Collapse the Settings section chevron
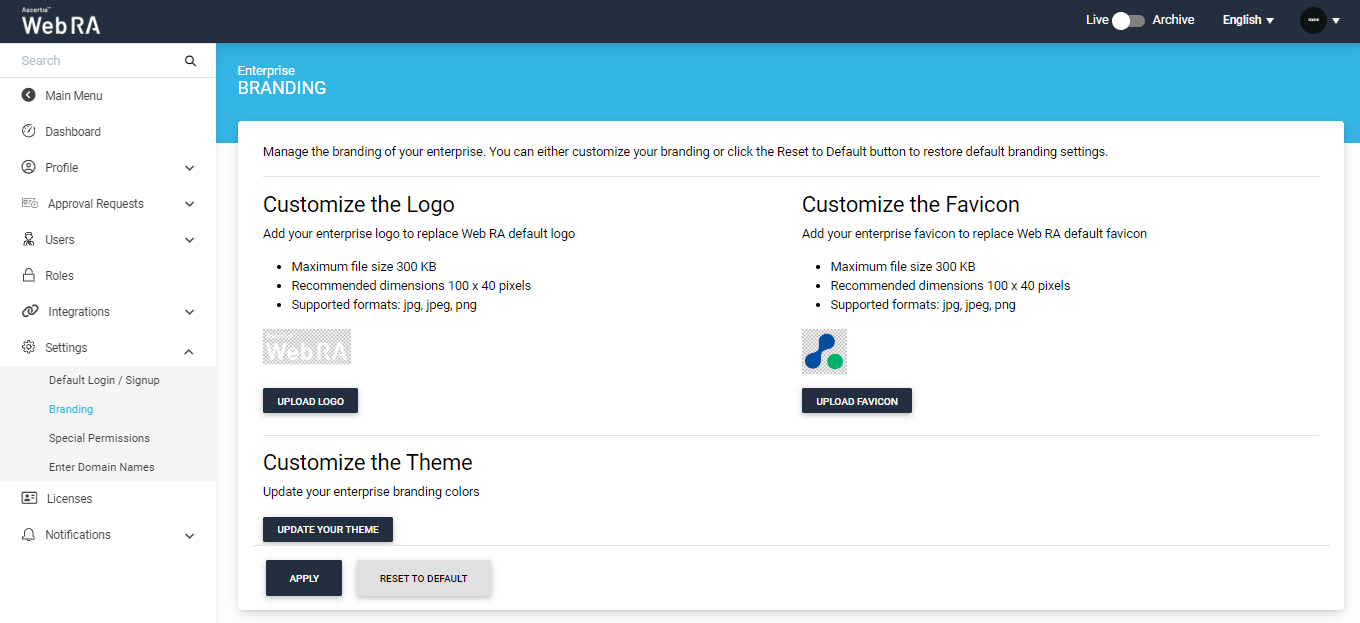 point(190,350)
